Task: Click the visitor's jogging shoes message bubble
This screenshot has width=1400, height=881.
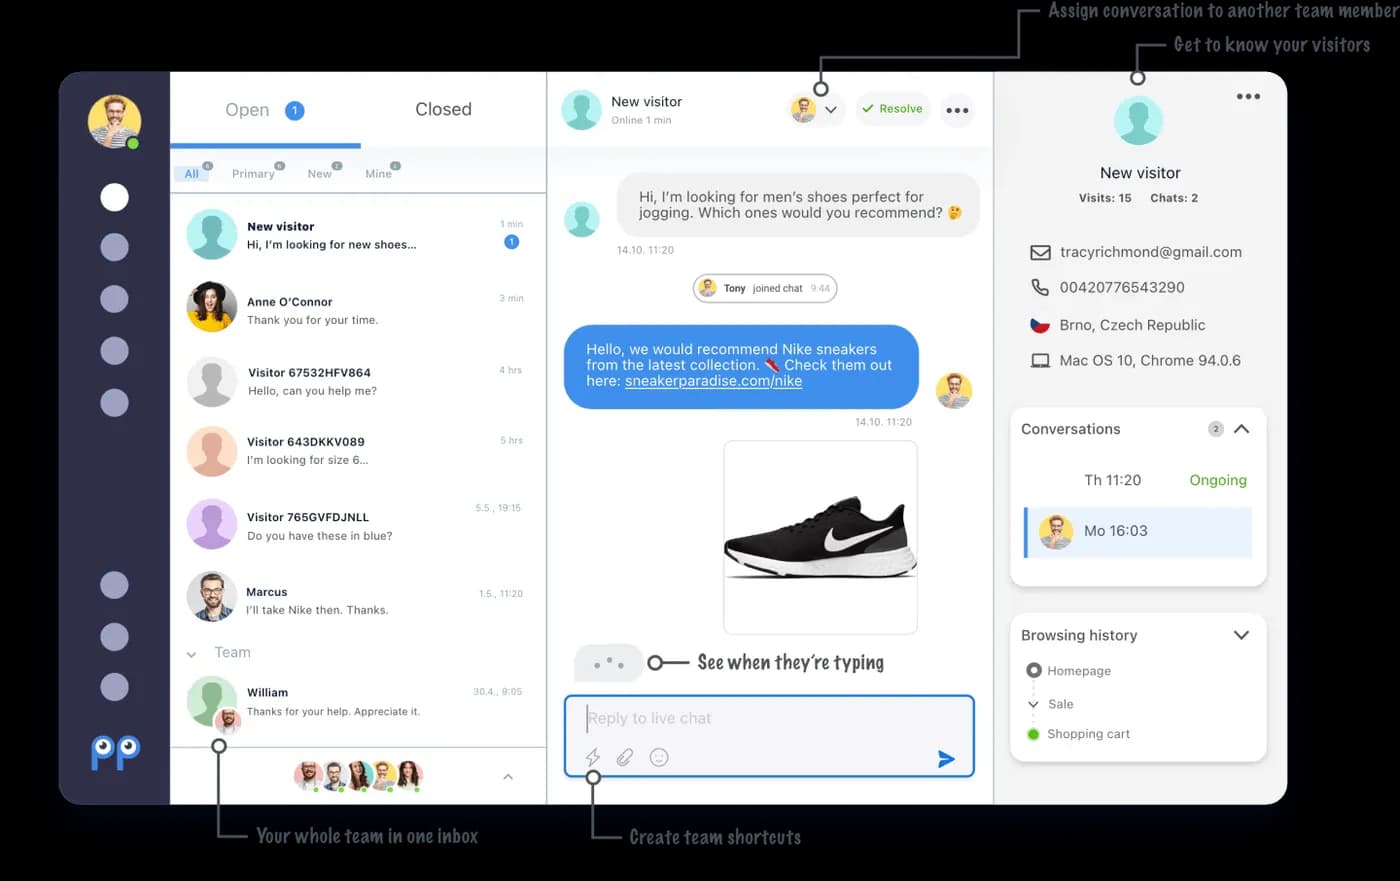Action: pos(797,205)
